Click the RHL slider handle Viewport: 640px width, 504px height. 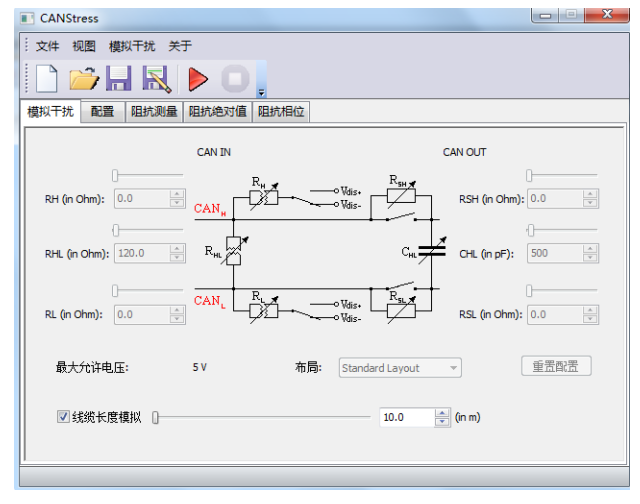click(116, 230)
